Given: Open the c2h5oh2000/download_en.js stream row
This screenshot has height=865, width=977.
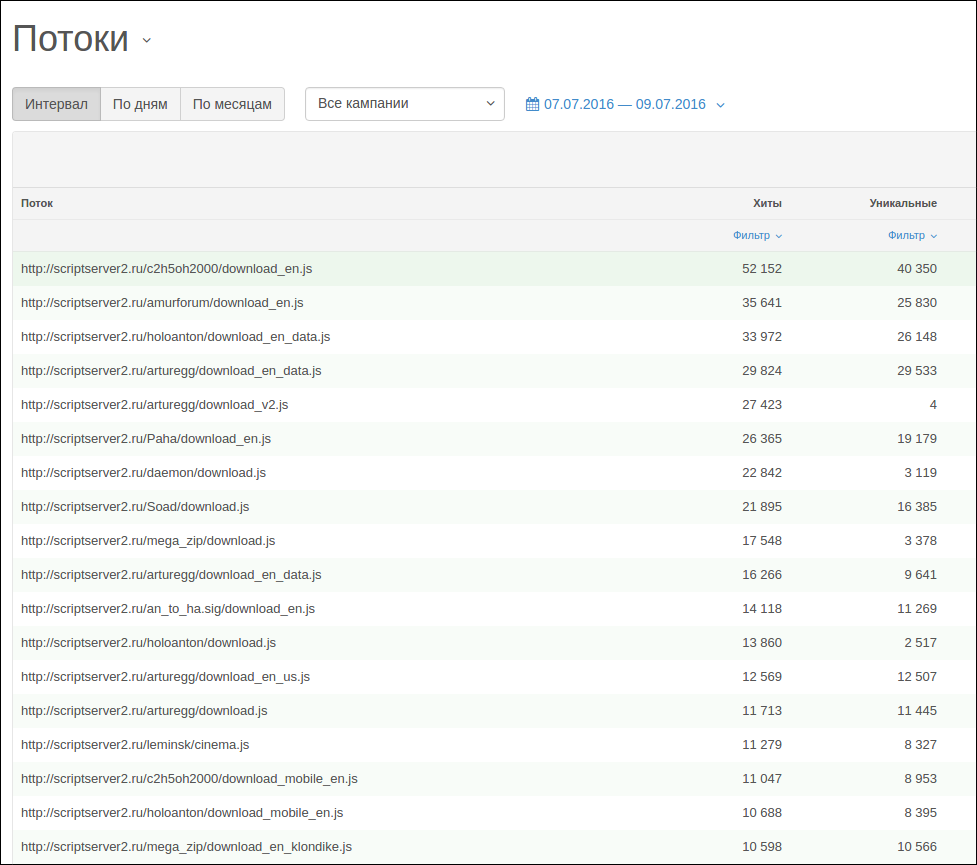Looking at the screenshot, I should tap(494, 269).
